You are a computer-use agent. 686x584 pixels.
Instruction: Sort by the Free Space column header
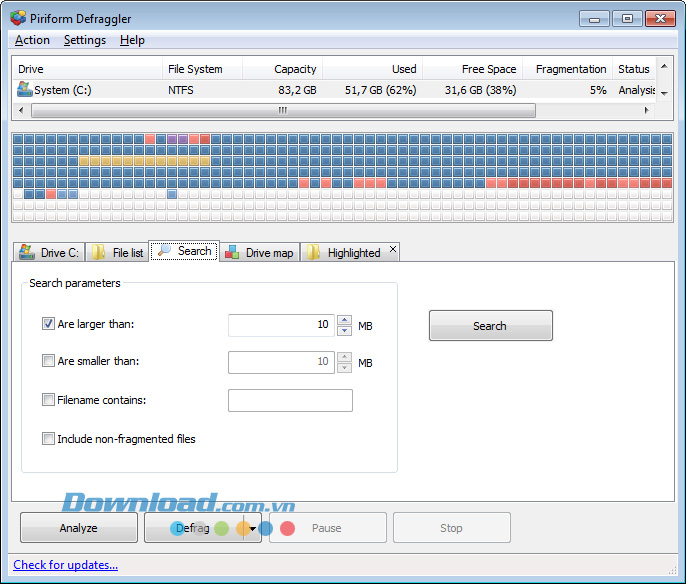[472, 69]
